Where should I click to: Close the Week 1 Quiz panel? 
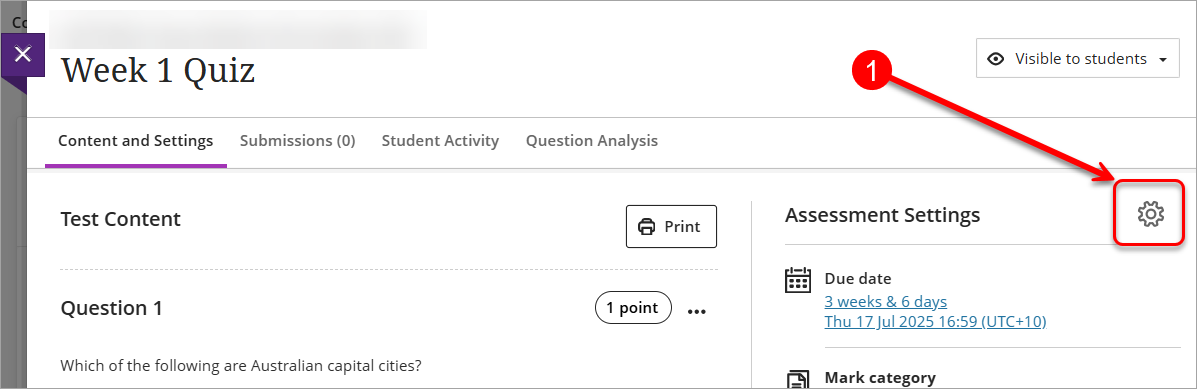click(x=23, y=55)
